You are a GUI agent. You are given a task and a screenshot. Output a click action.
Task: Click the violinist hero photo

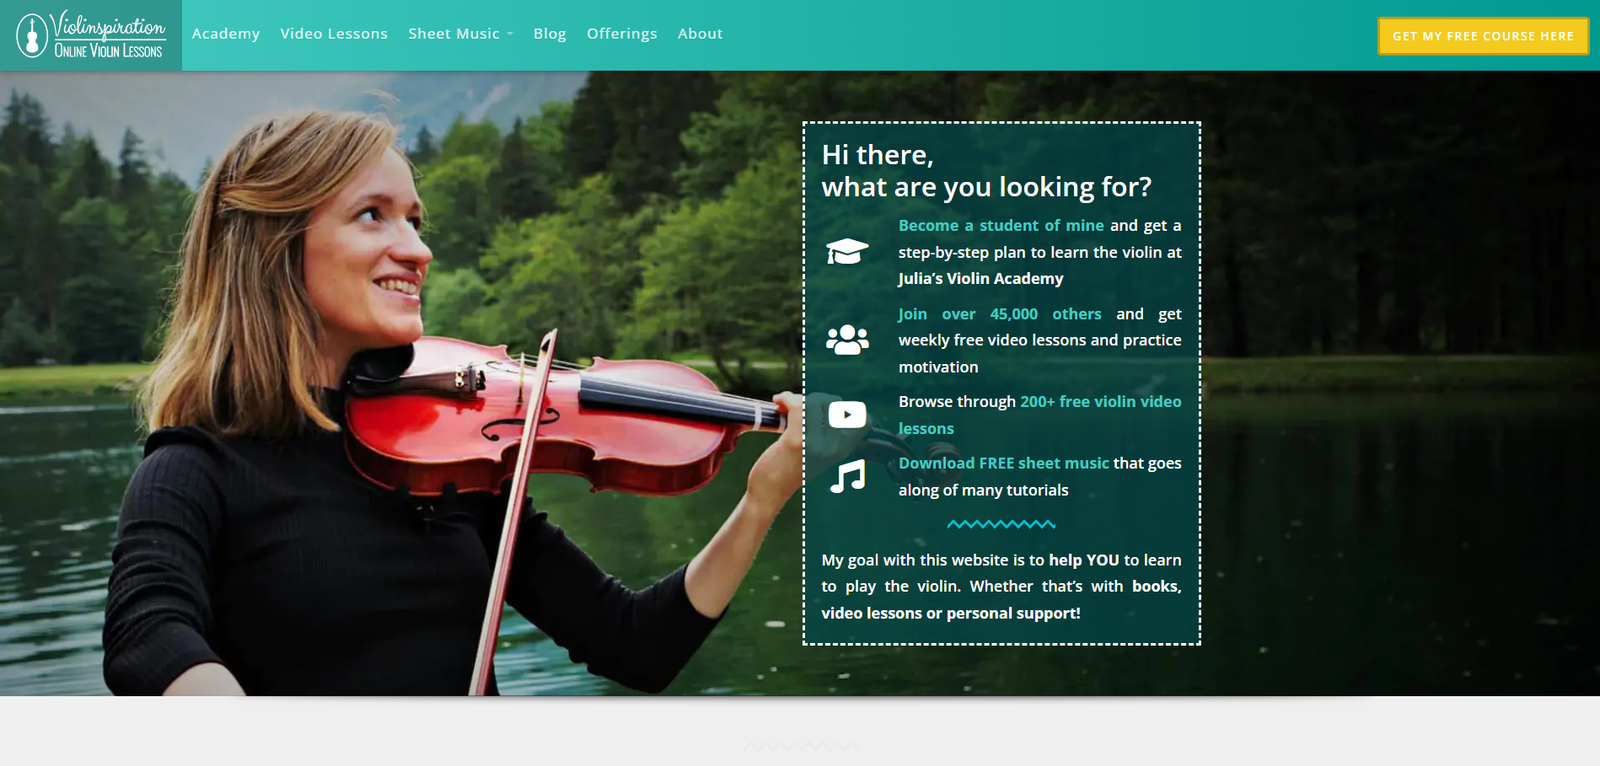tap(400, 400)
